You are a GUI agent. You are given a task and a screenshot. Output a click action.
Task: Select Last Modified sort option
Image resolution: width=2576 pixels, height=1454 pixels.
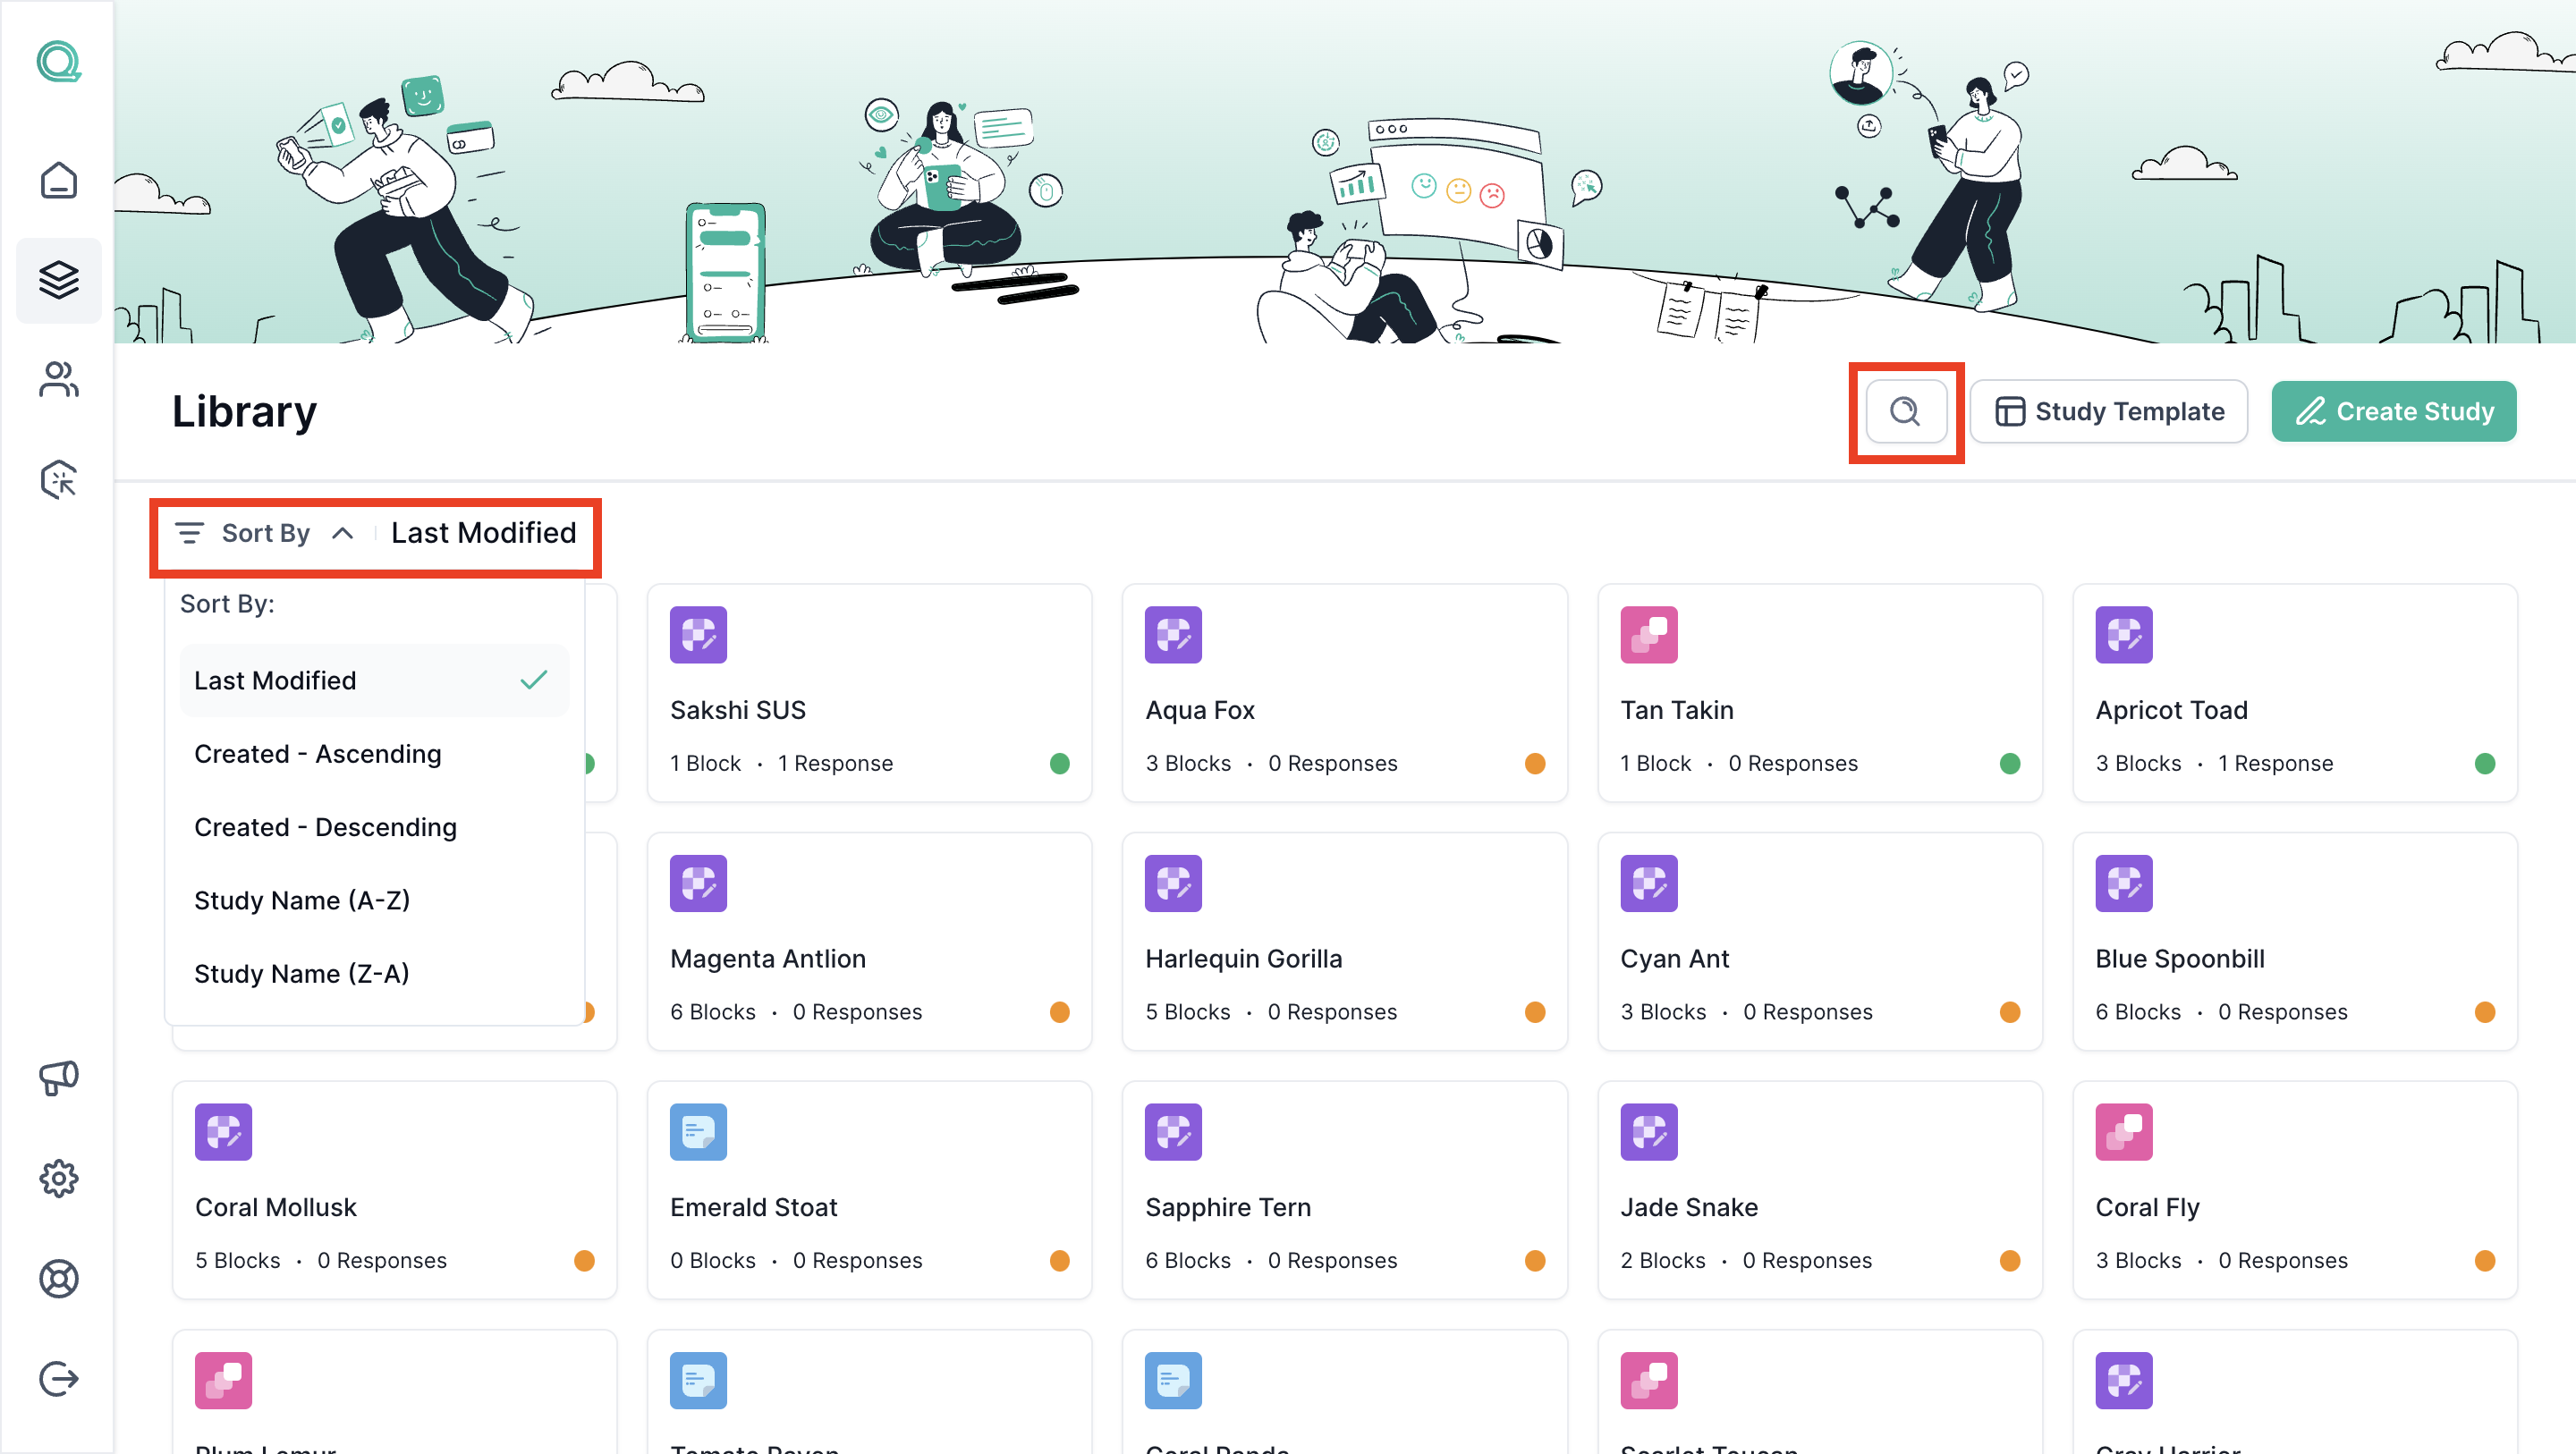(374, 680)
